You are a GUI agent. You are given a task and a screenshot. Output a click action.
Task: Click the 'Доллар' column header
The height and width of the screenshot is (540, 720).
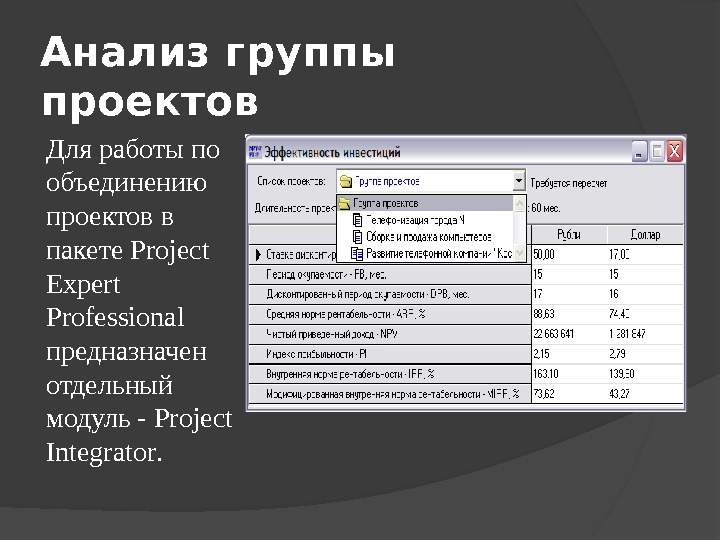click(645, 235)
